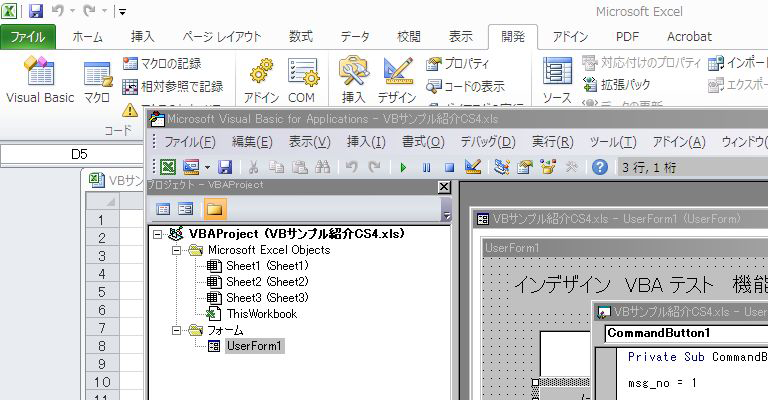The height and width of the screenshot is (400, 768).
Task: Switch to the ホーム ribbon tab
Action: click(88, 37)
